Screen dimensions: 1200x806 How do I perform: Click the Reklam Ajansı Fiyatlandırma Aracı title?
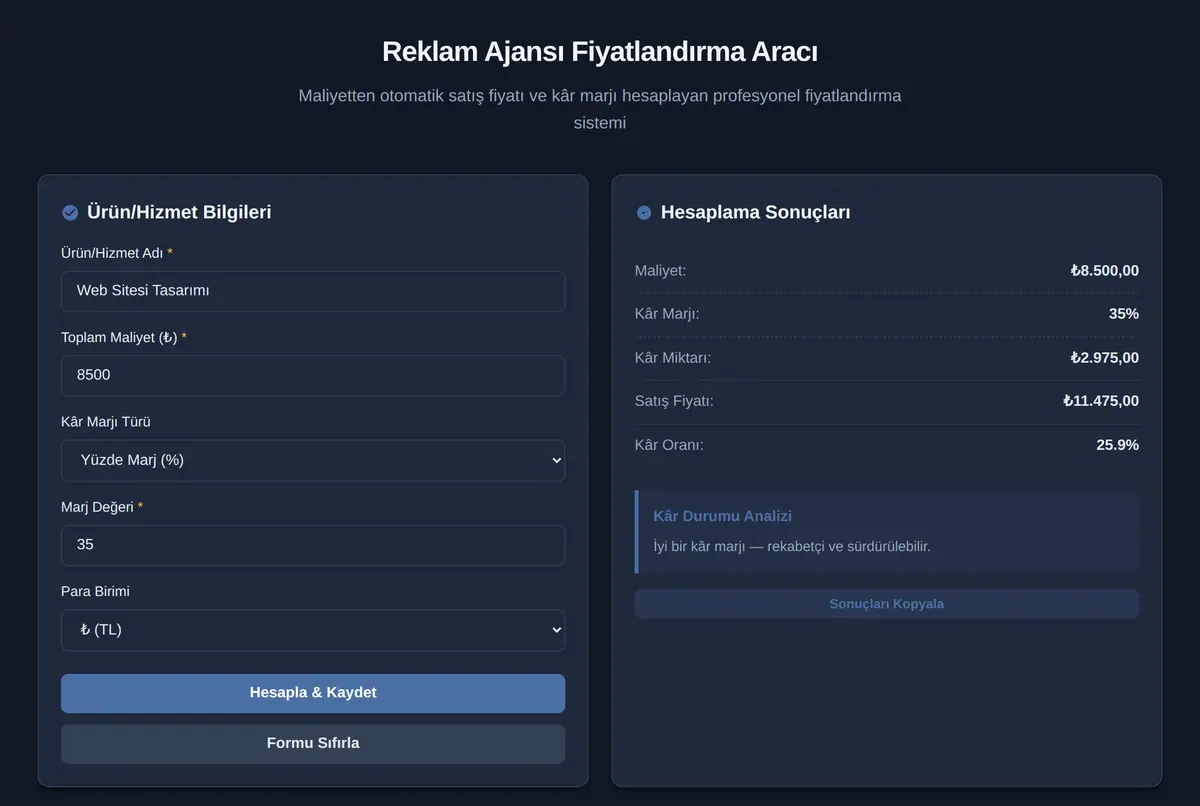coord(600,51)
